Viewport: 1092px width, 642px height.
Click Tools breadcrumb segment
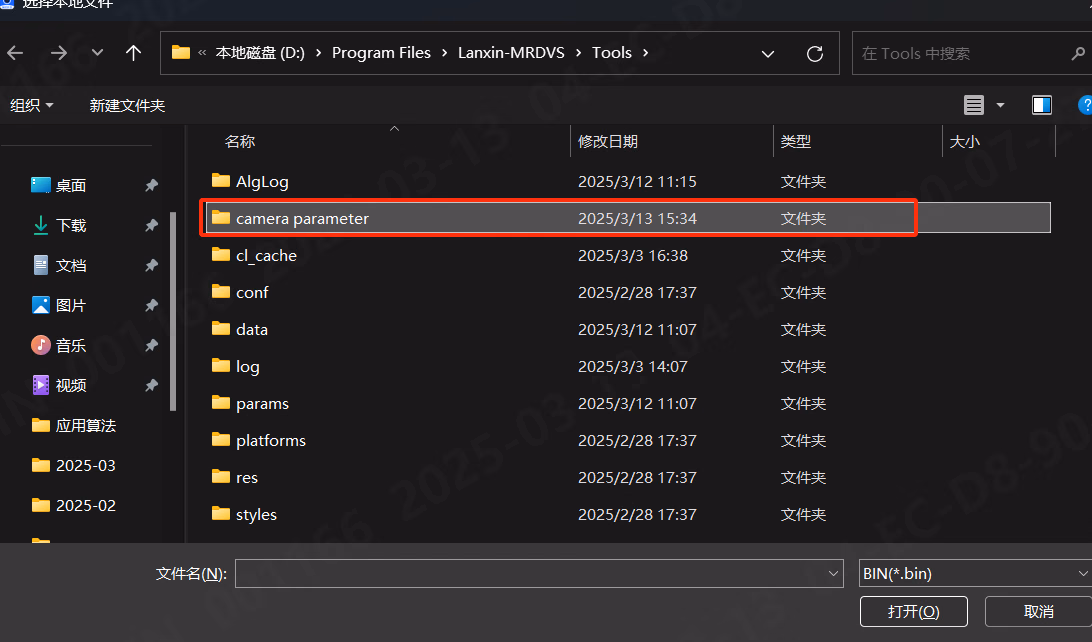click(x=611, y=53)
